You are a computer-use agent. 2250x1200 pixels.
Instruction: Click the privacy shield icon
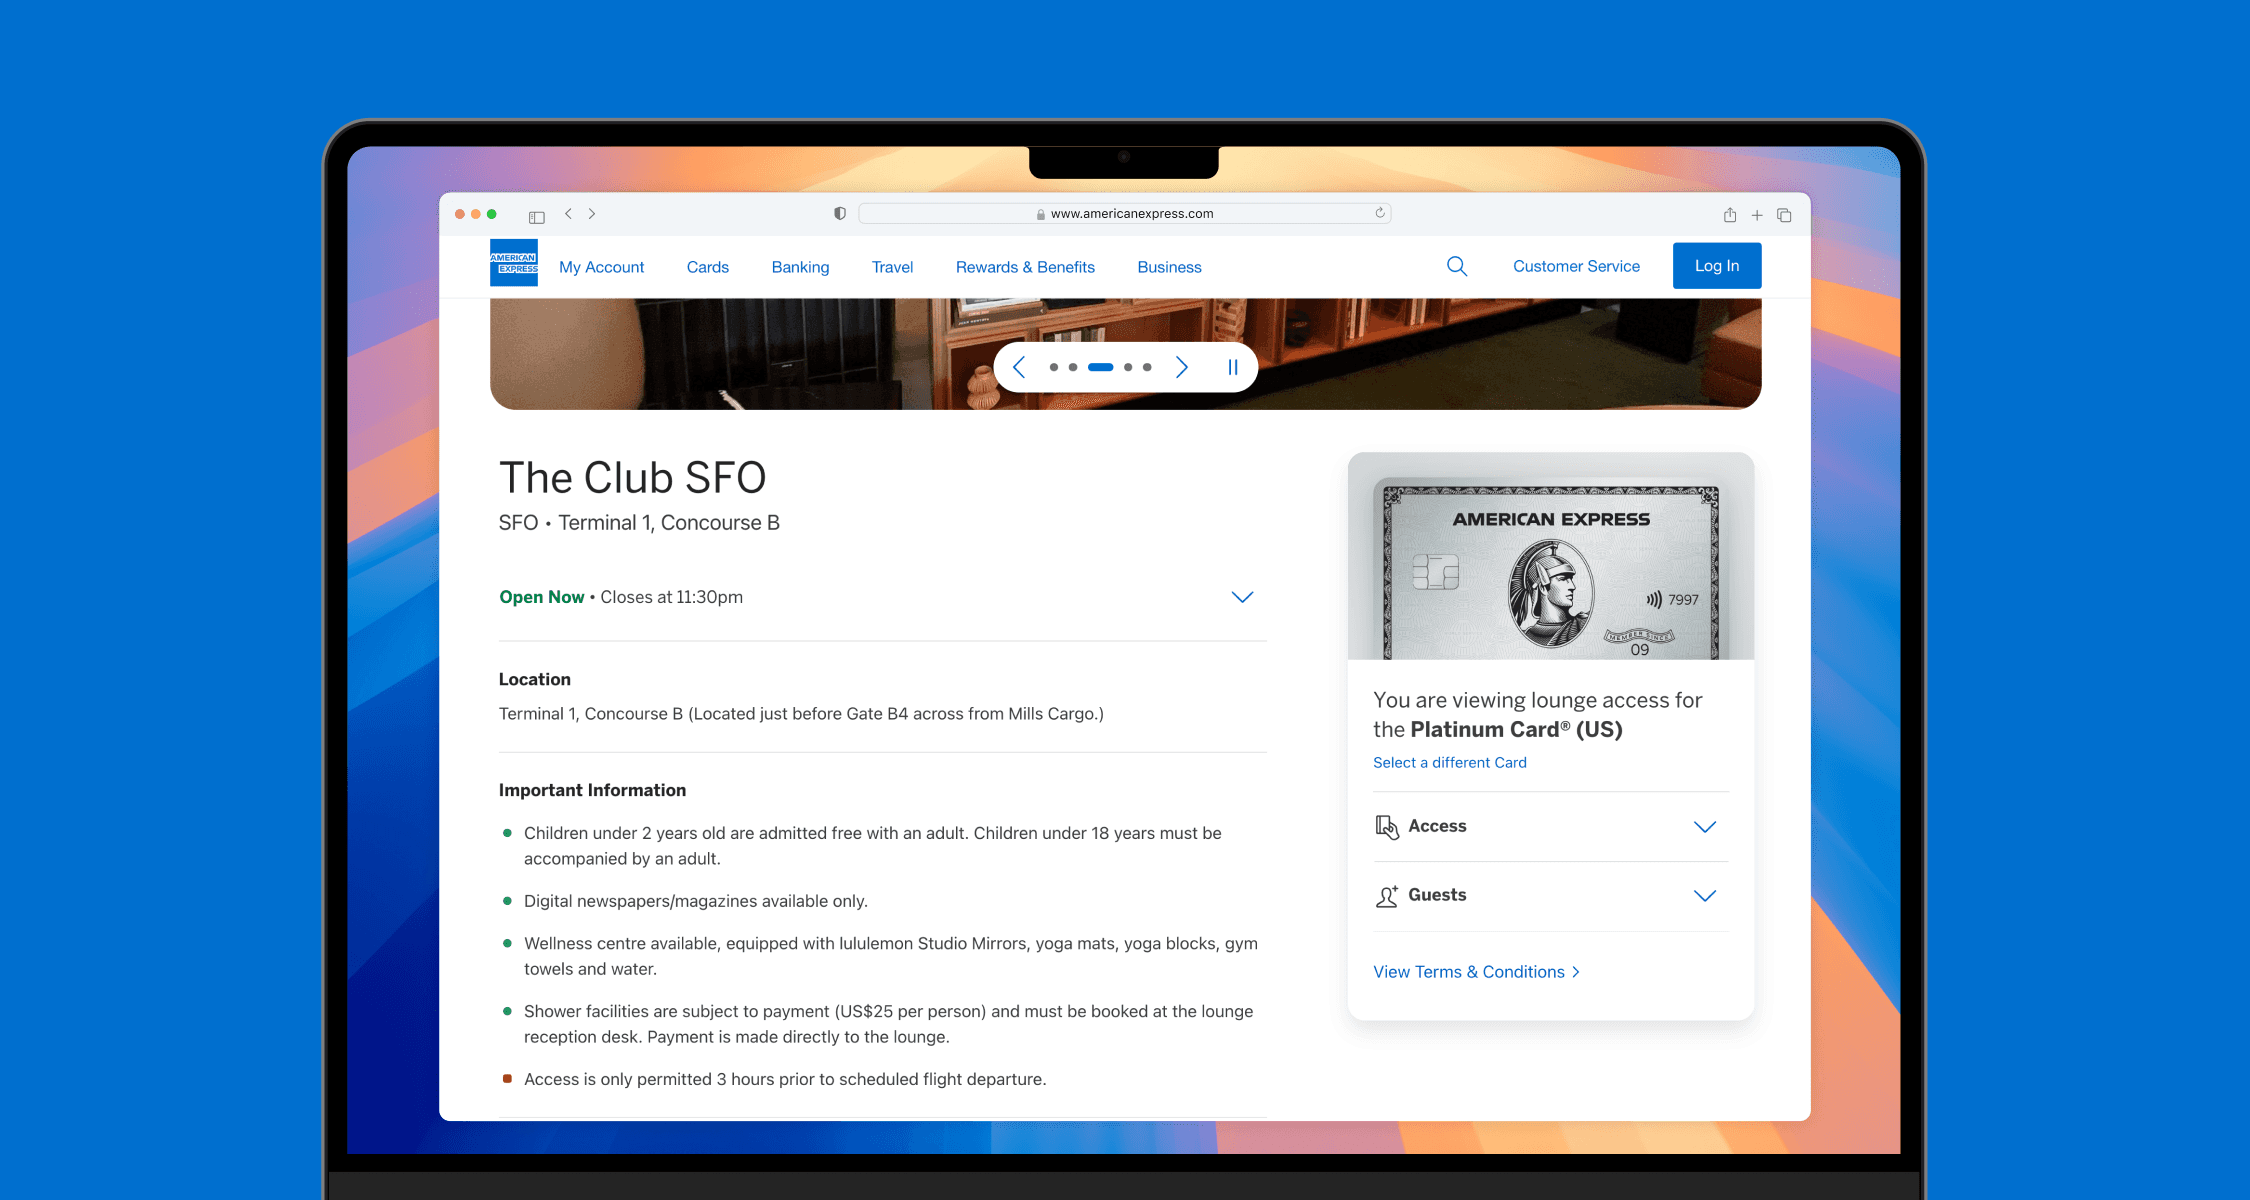click(840, 214)
